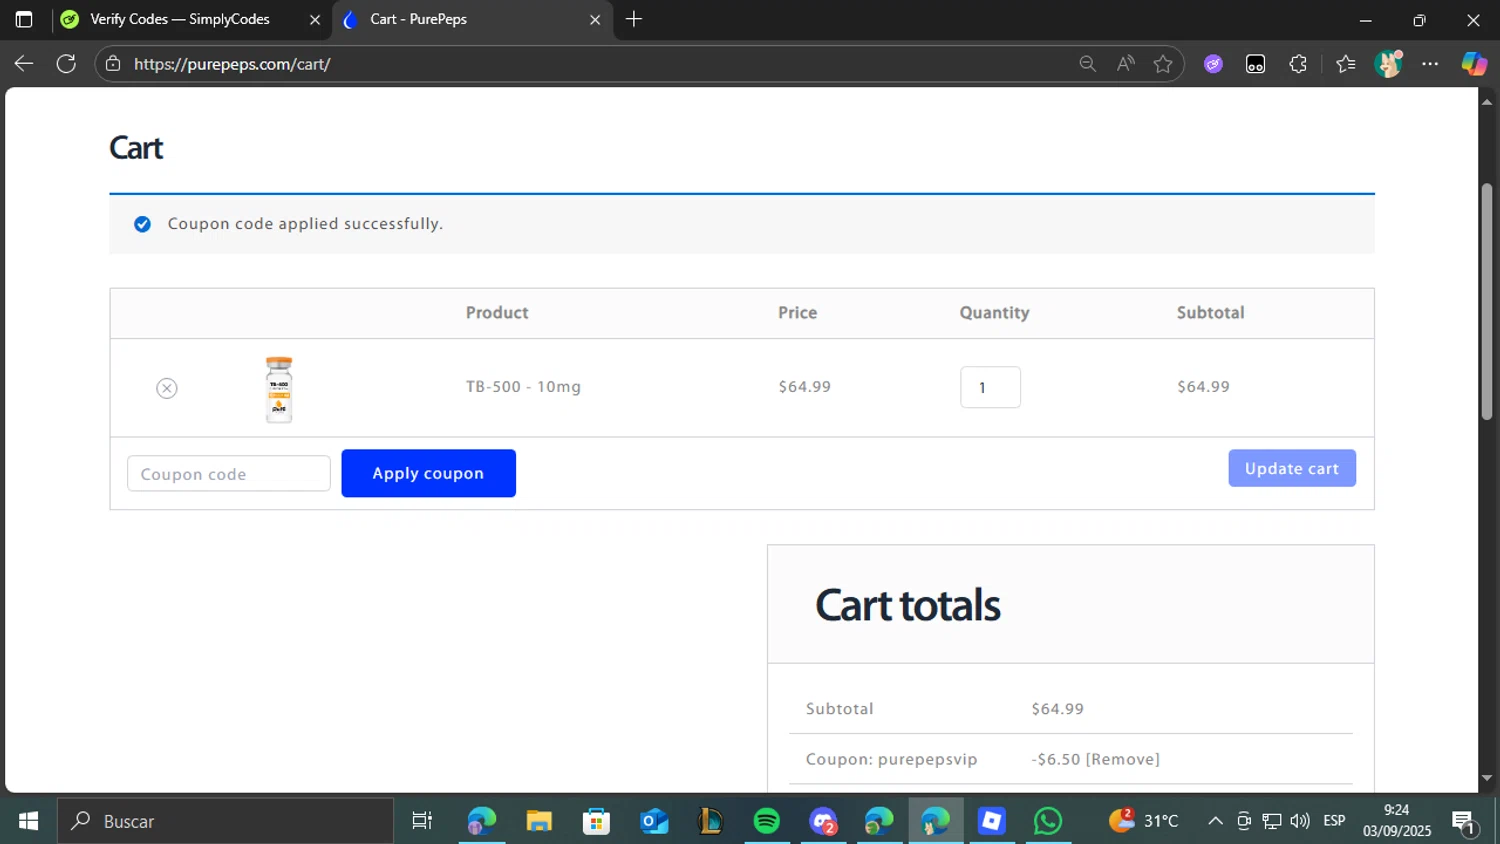Screen dimensions: 1500x844
Task: Open Task View from taskbar
Action: click(422, 821)
